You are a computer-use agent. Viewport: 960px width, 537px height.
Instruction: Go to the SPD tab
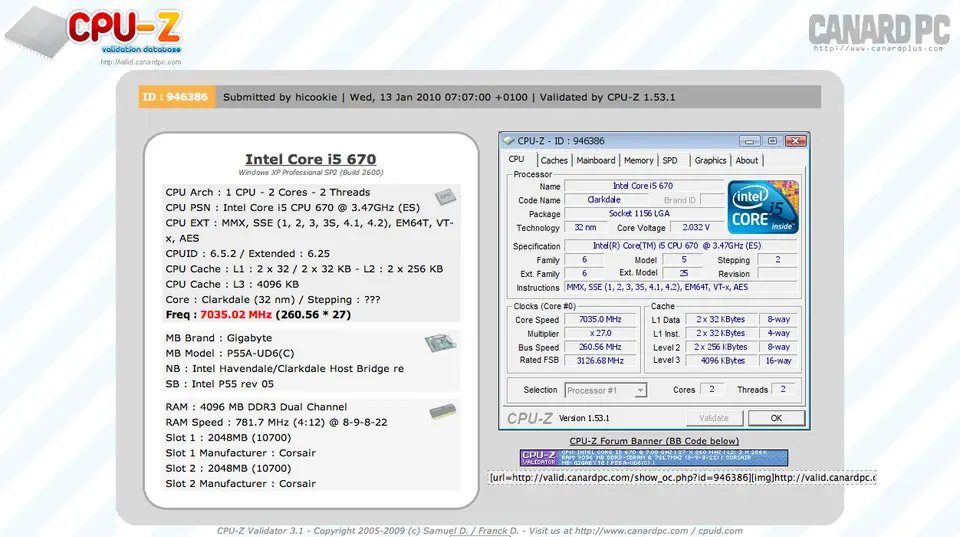[670, 160]
